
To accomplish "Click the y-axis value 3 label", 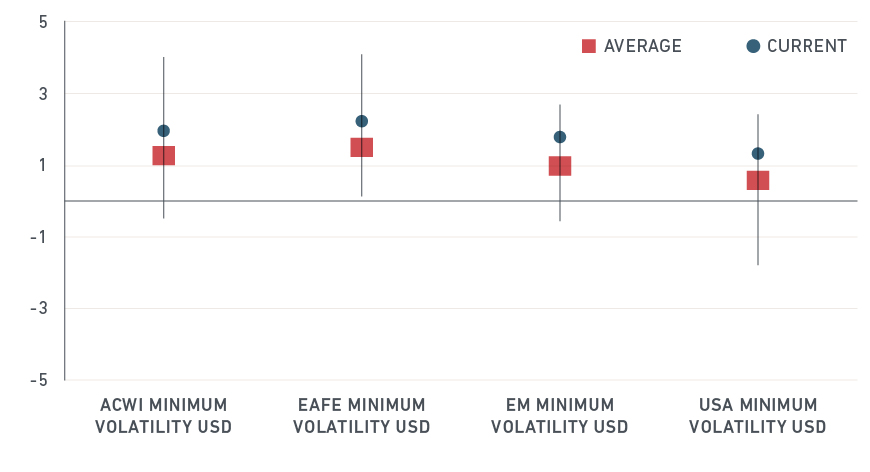I will click(43, 94).
